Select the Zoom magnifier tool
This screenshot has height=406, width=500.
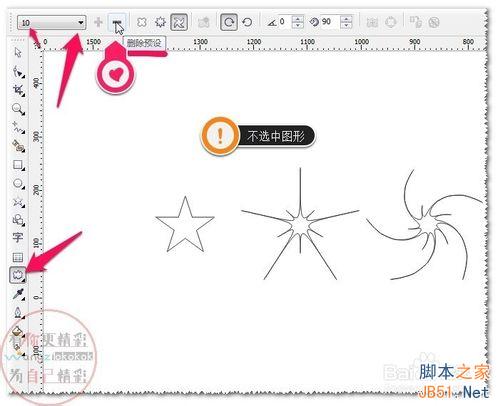pos(18,109)
